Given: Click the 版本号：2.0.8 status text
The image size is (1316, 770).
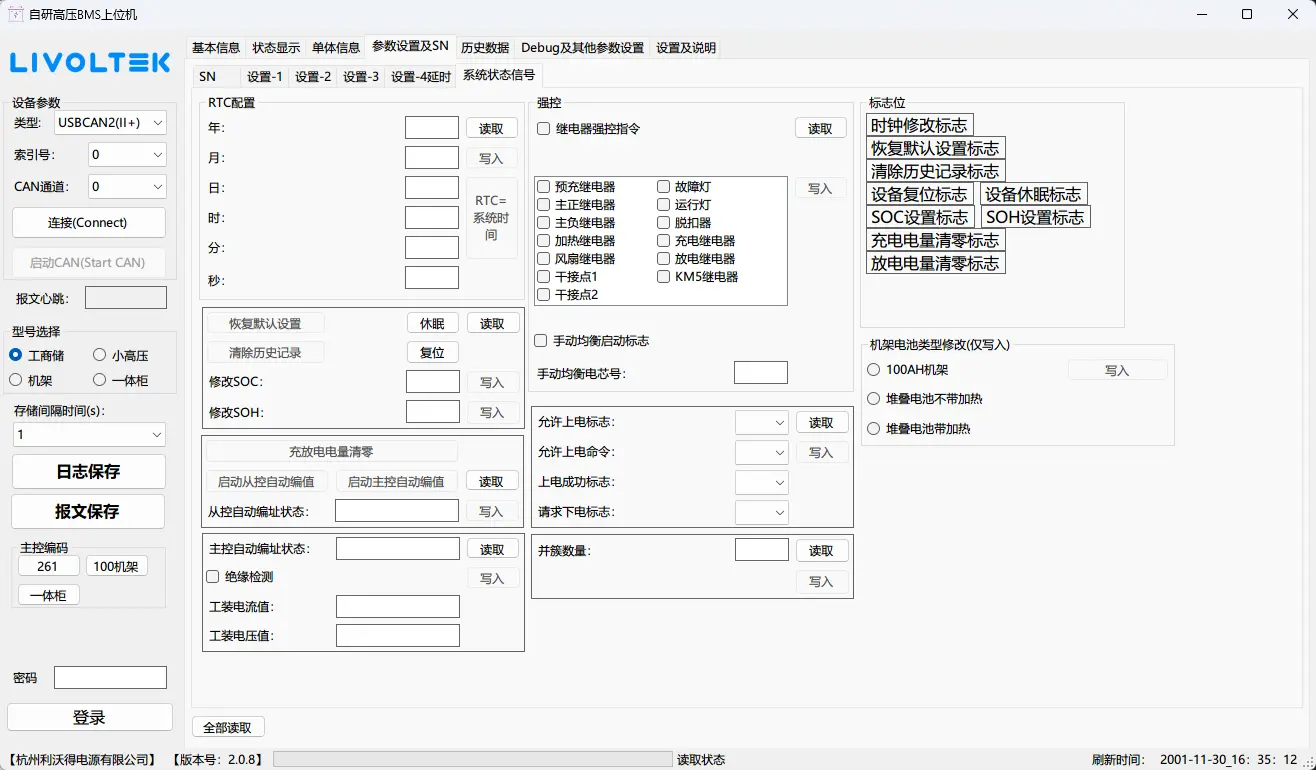Looking at the screenshot, I should point(218,760).
